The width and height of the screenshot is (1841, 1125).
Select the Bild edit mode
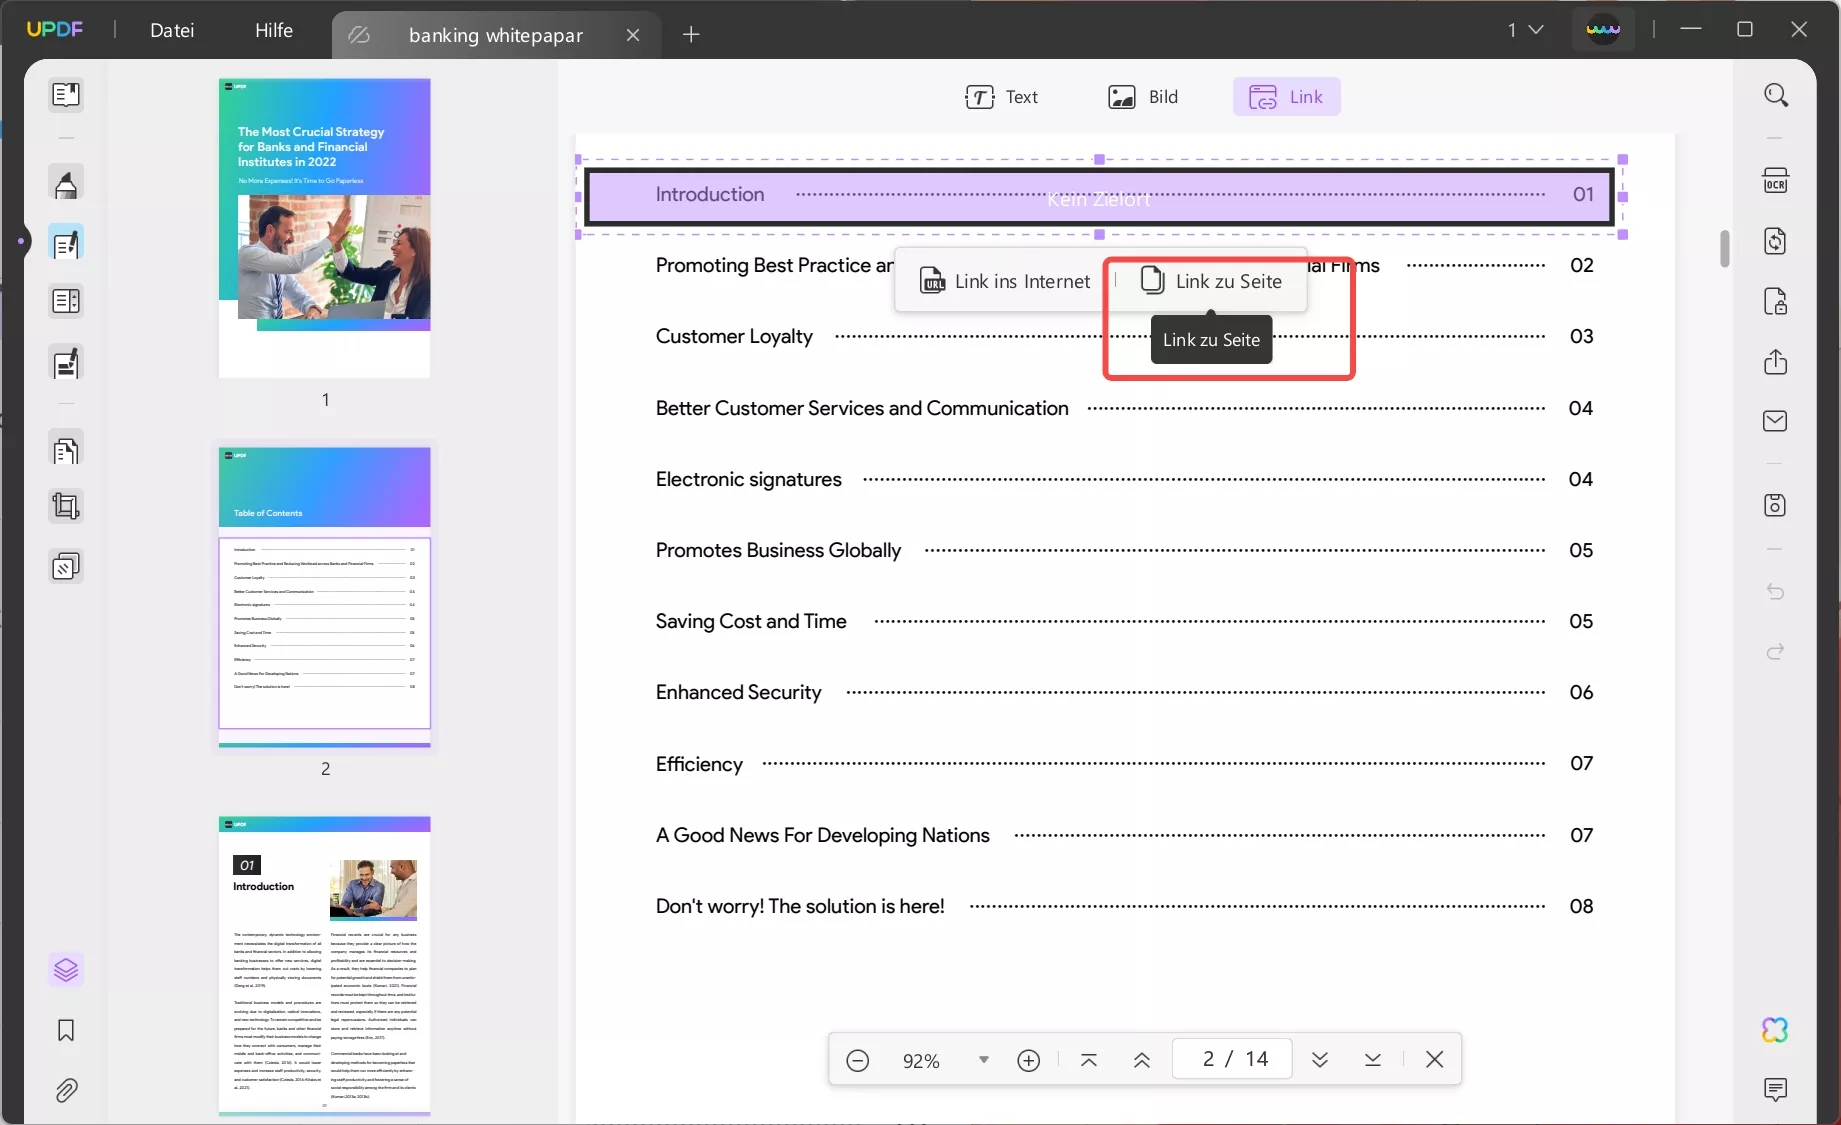1143,97
